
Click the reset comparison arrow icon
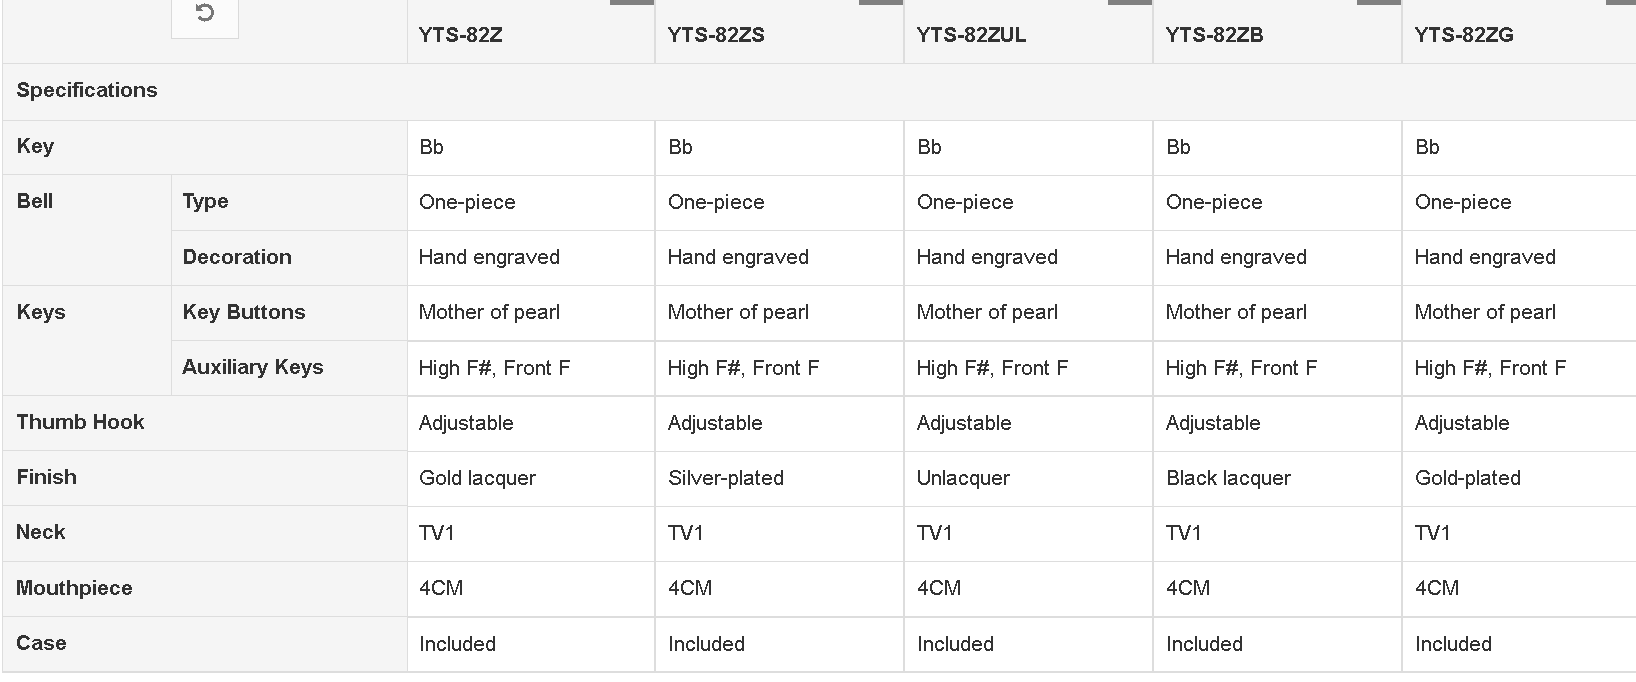pos(205,13)
